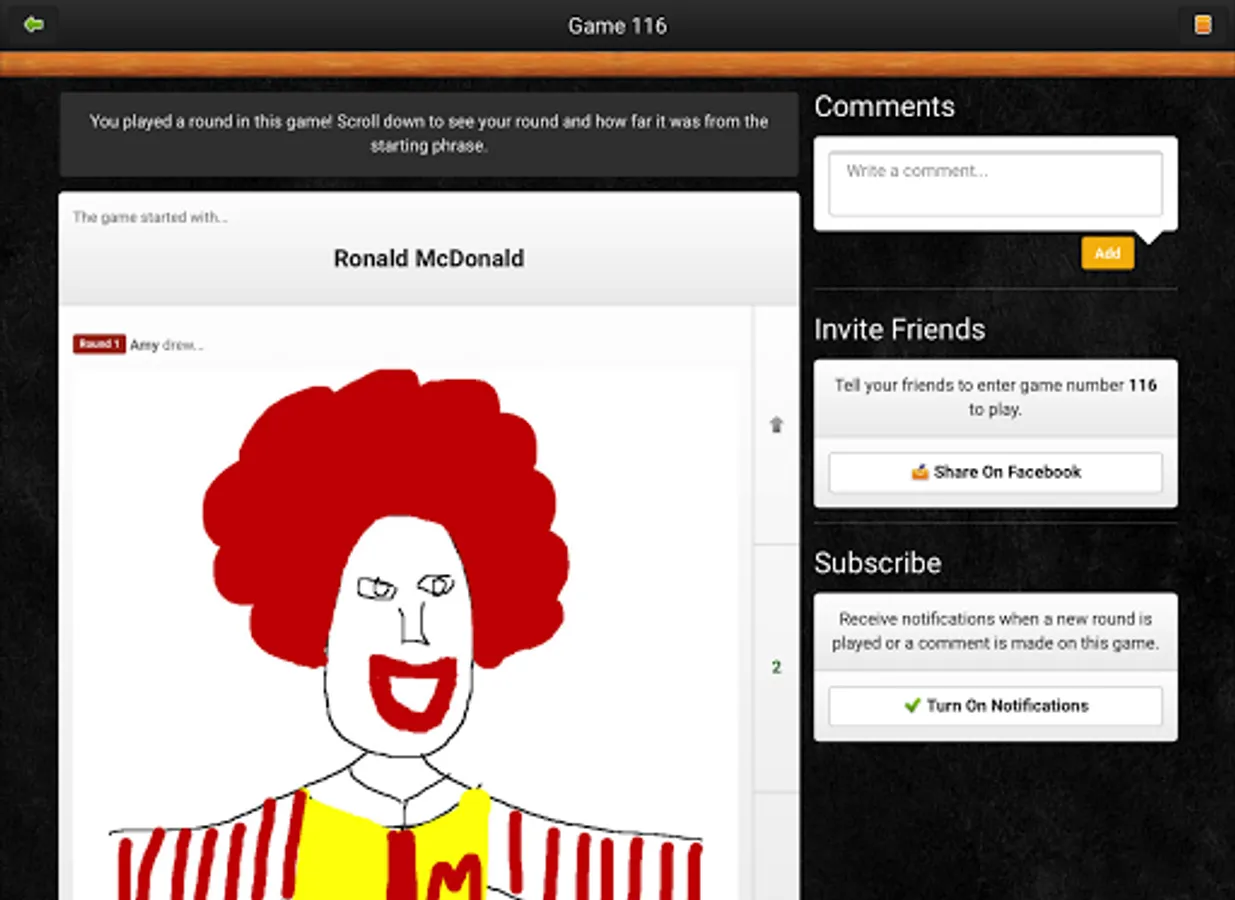Click the 'Receive notifications' description text
Screen dimensions: 1235x900
[x=995, y=631]
